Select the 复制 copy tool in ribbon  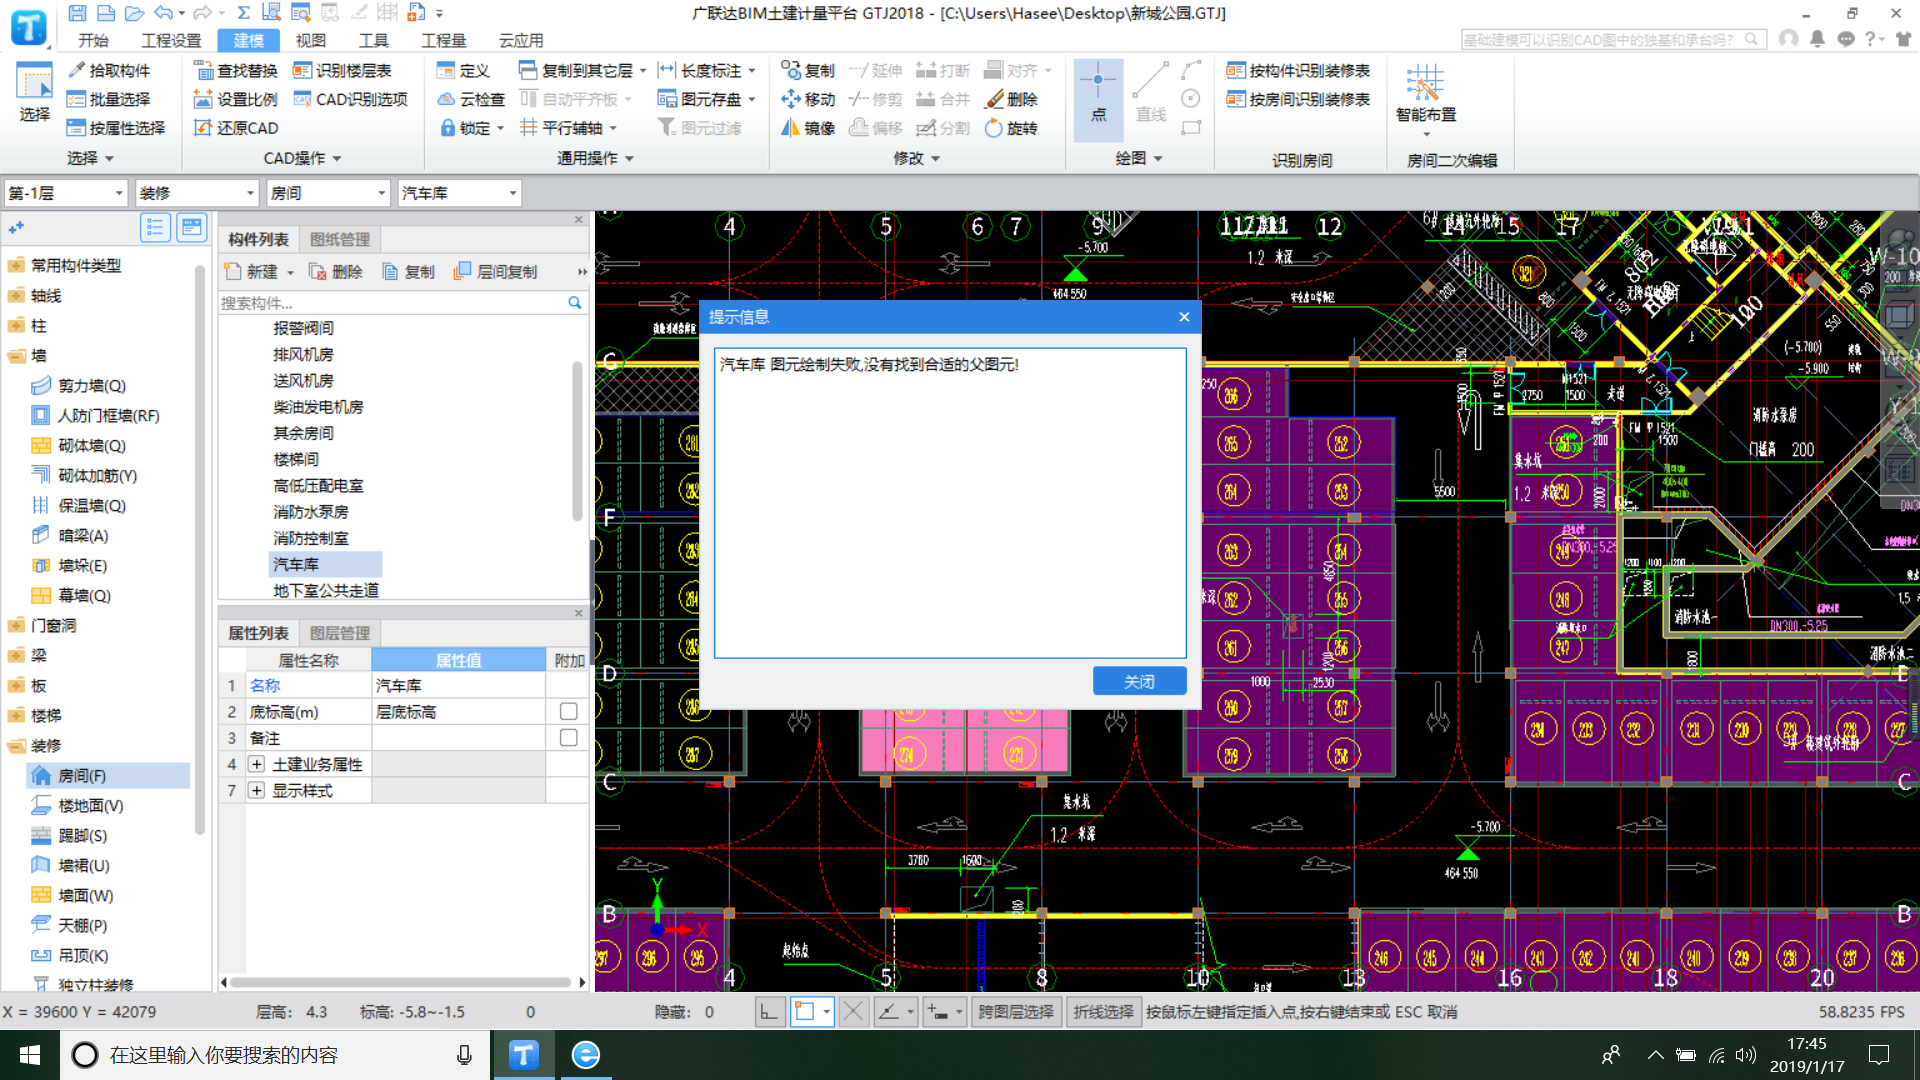click(x=808, y=70)
